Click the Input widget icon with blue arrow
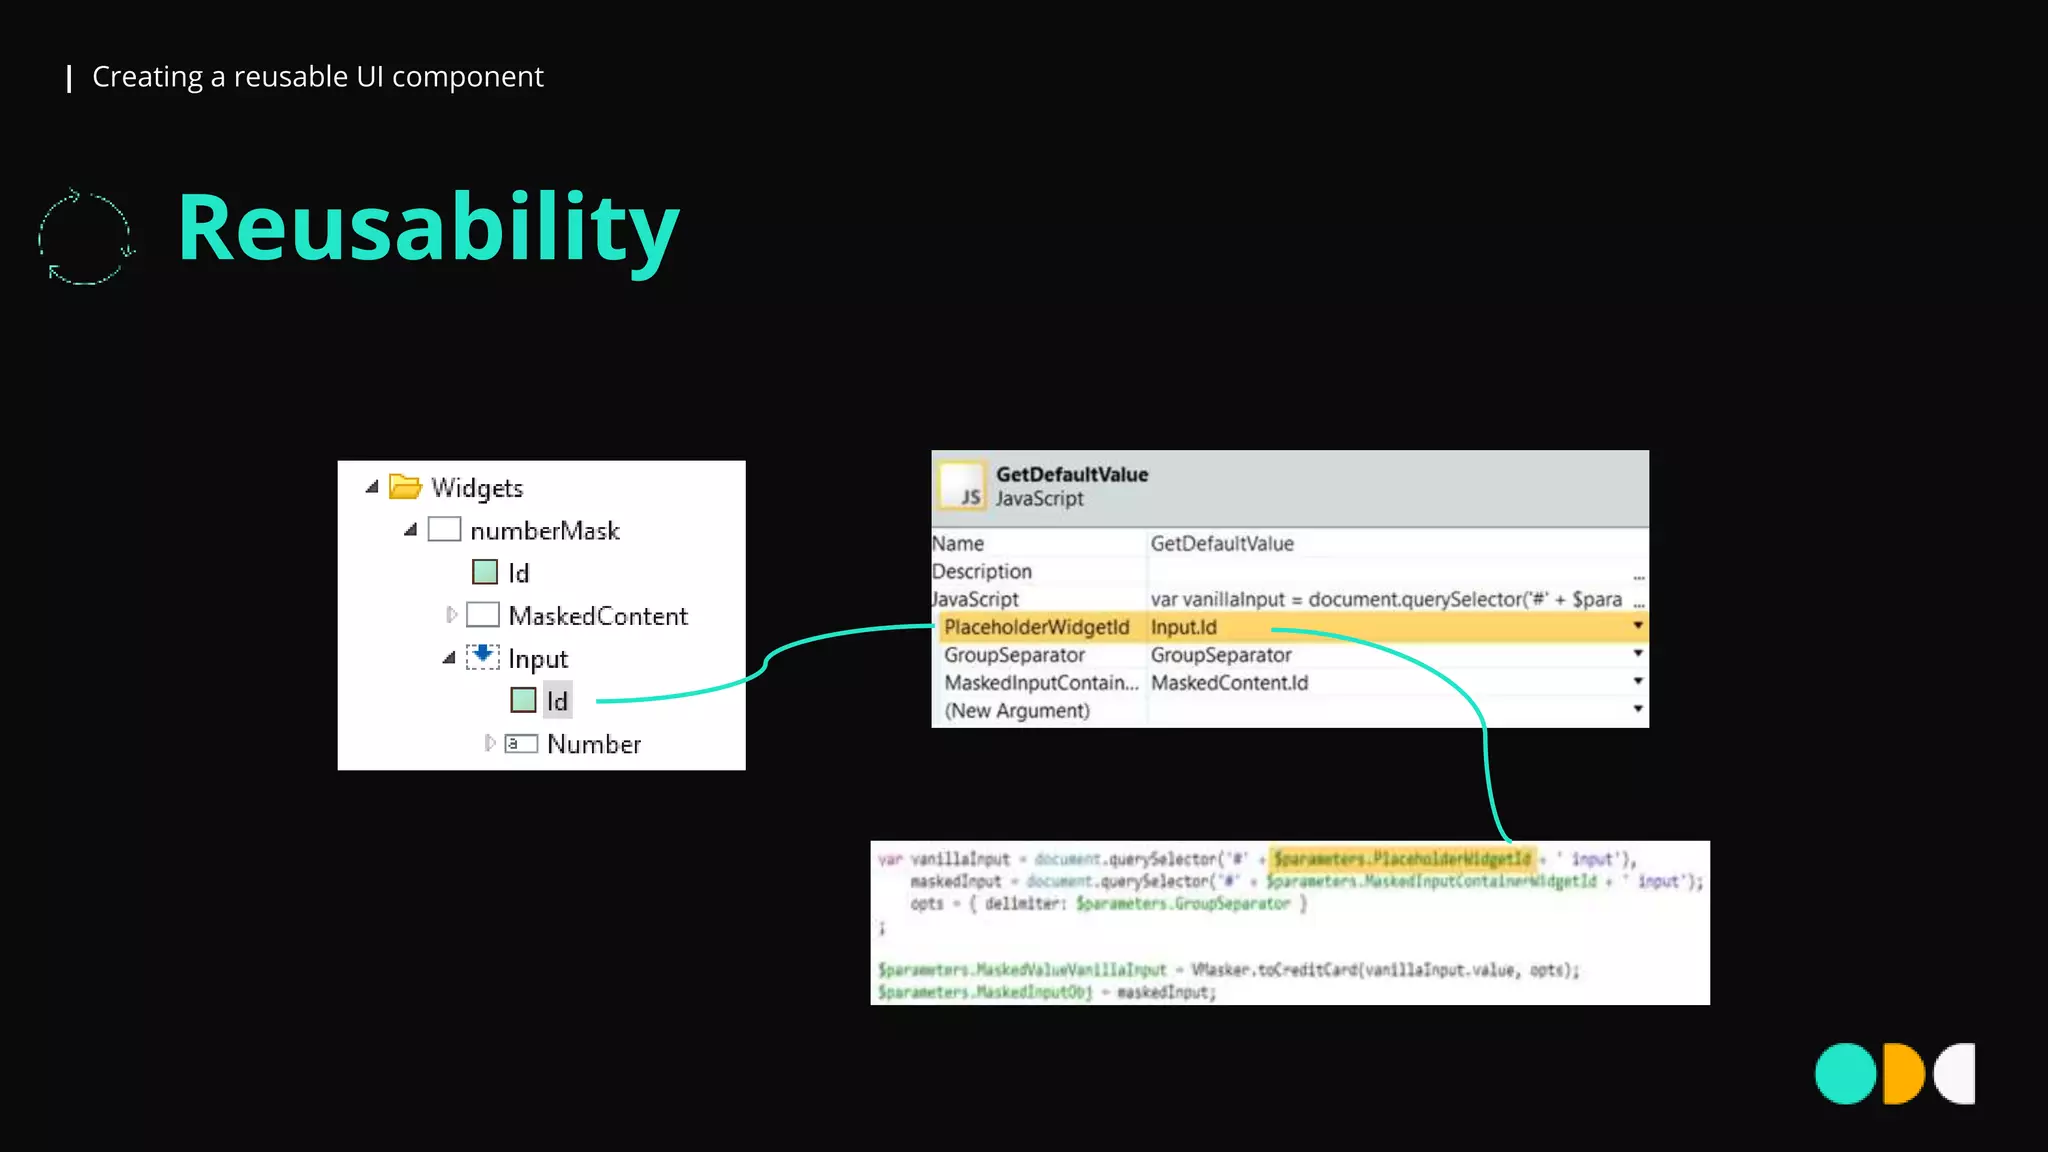The width and height of the screenshot is (2048, 1152). (483, 657)
